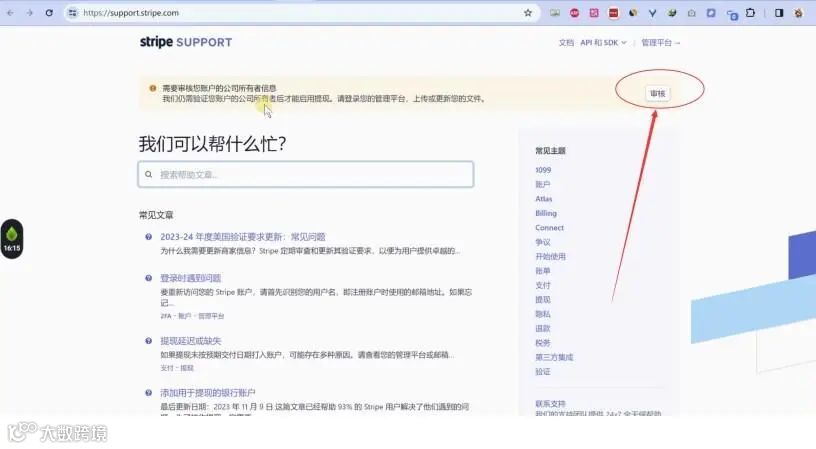Select the 退款 topic
816x449 pixels.
543,328
